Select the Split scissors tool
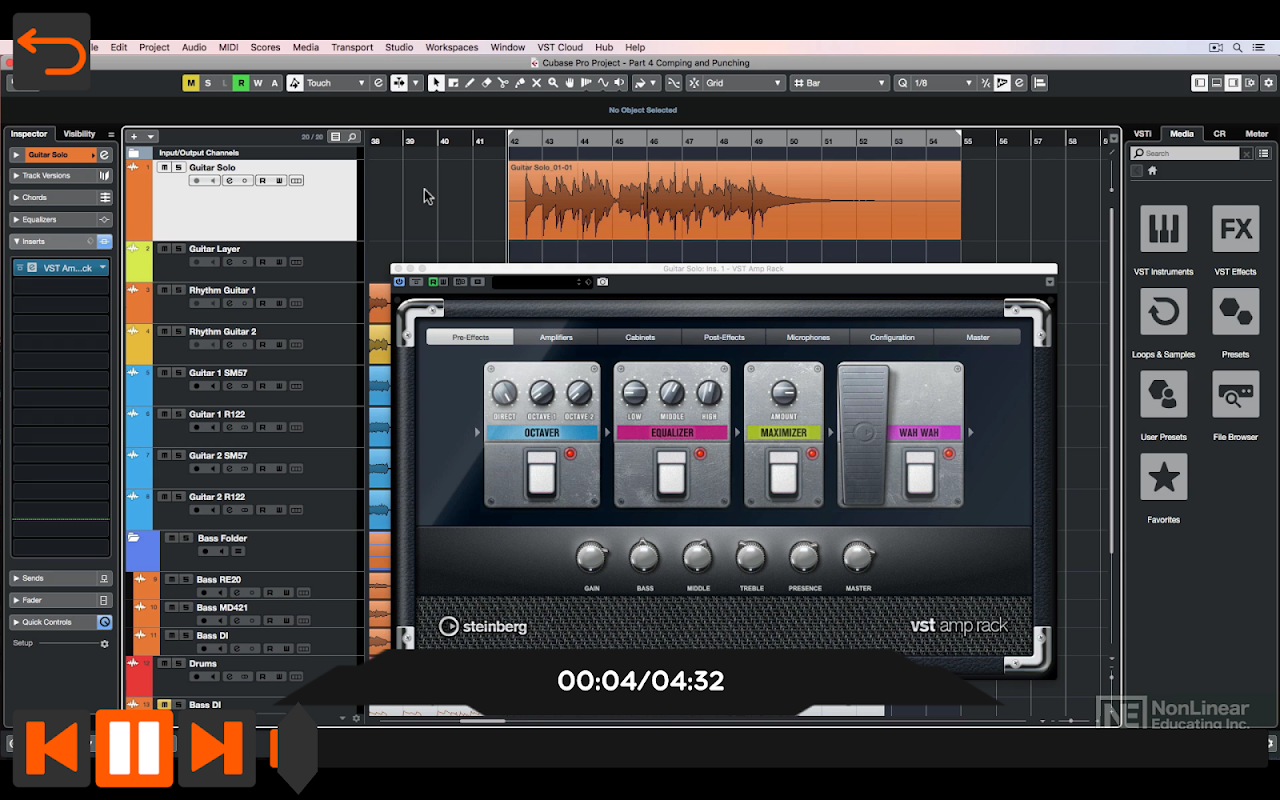 pyautogui.click(x=503, y=83)
